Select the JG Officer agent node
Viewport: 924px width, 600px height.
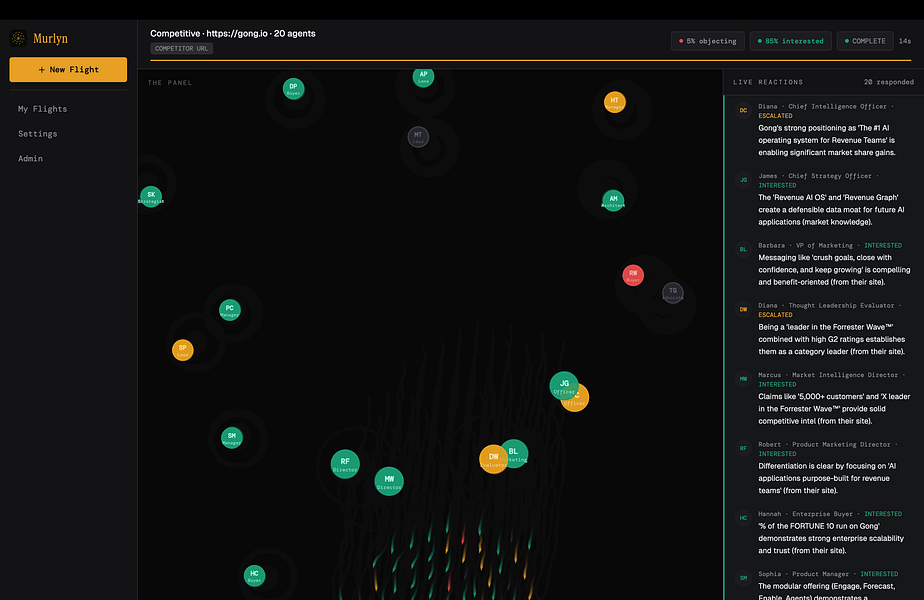coord(563,385)
